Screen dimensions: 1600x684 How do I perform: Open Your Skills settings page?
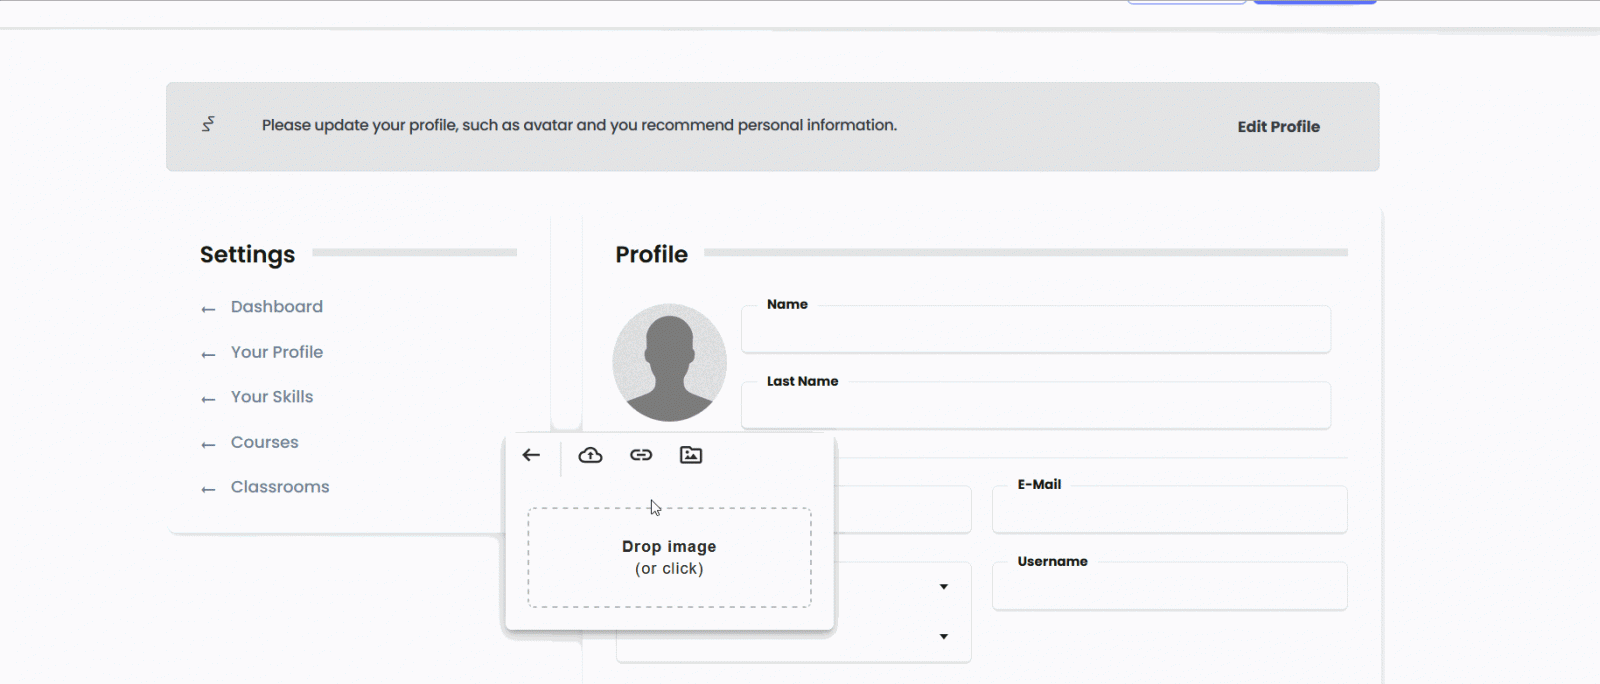pyautogui.click(x=272, y=397)
